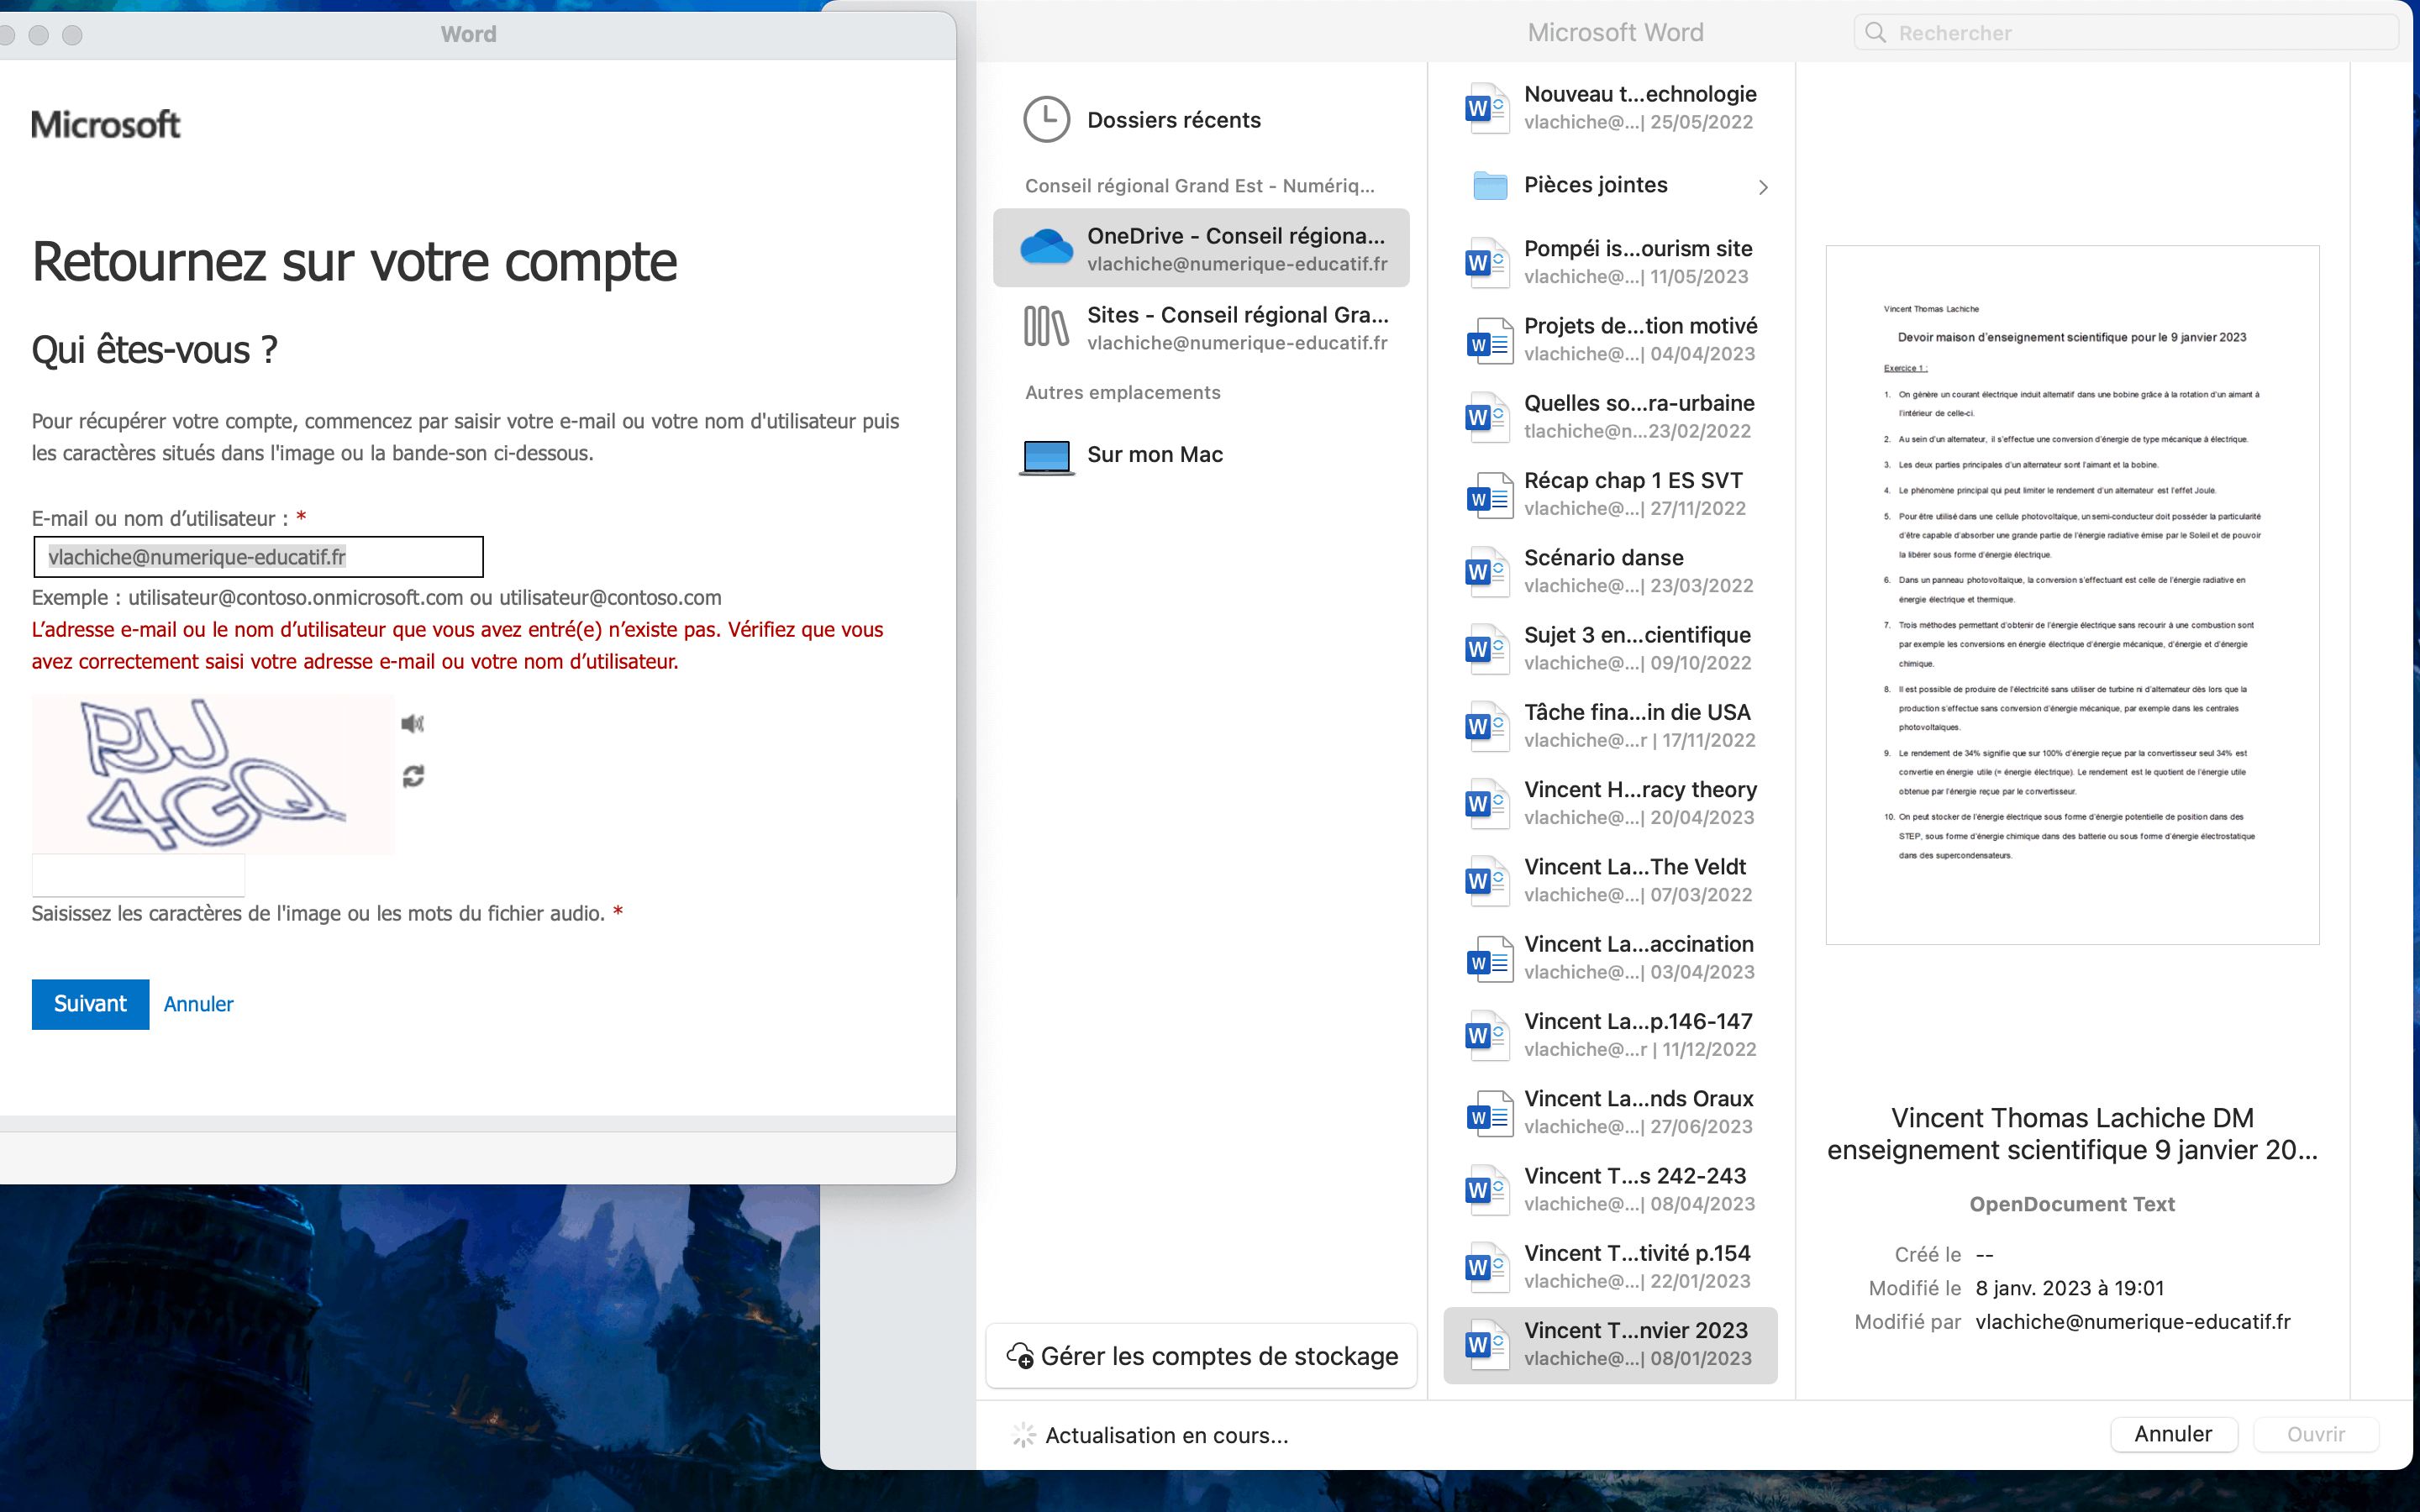Select file name Tâche fina...in die USA
The width and height of the screenshot is (2420, 1512).
pos(1637,712)
